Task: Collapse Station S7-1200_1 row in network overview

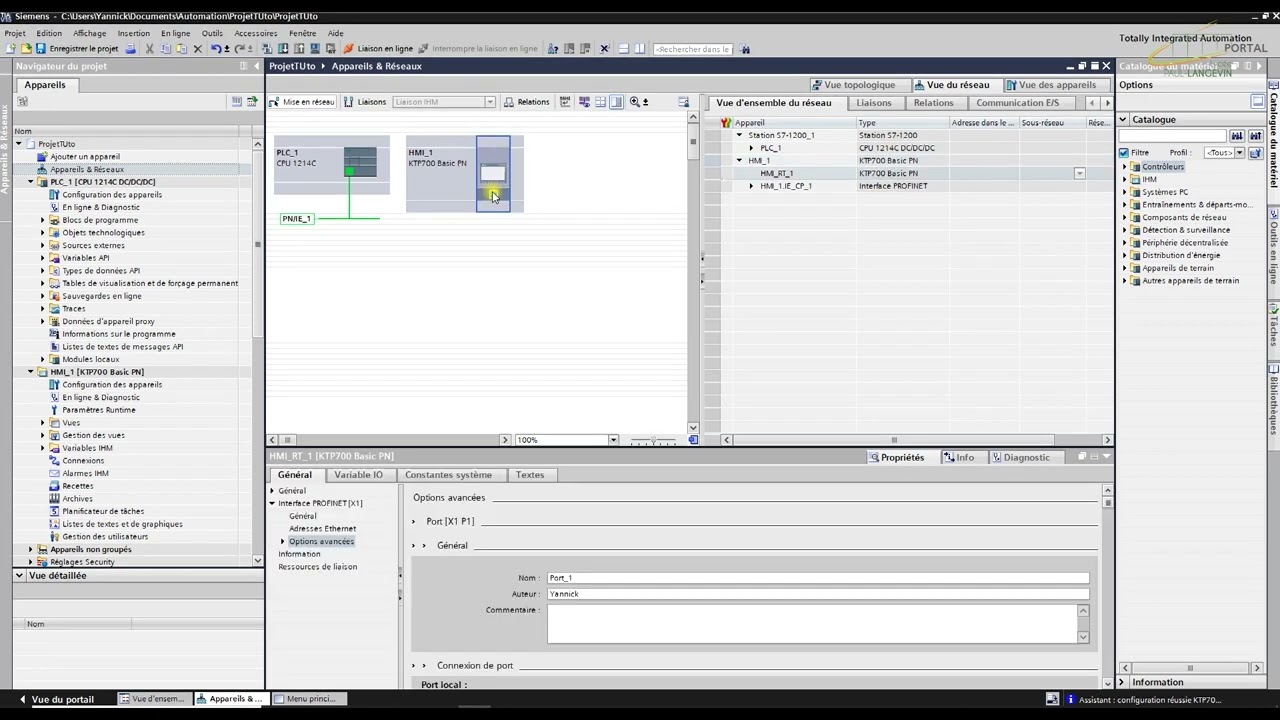Action: click(x=739, y=135)
